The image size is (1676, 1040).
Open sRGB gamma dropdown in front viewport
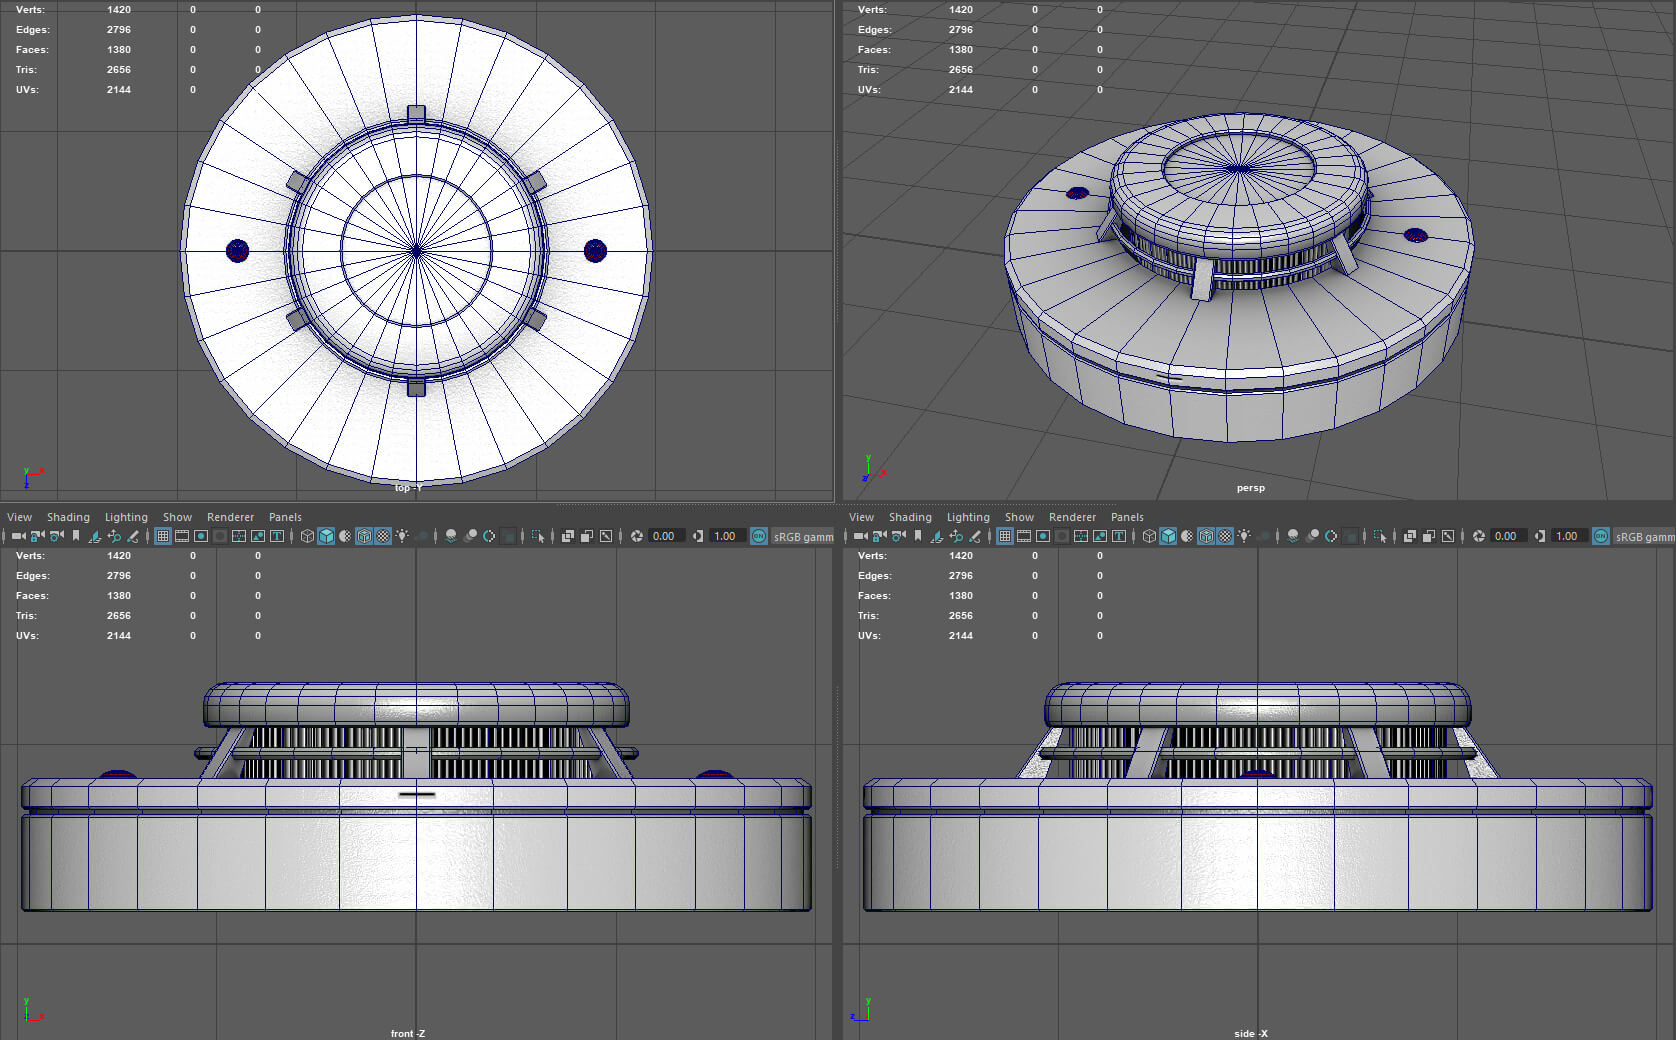(x=802, y=537)
